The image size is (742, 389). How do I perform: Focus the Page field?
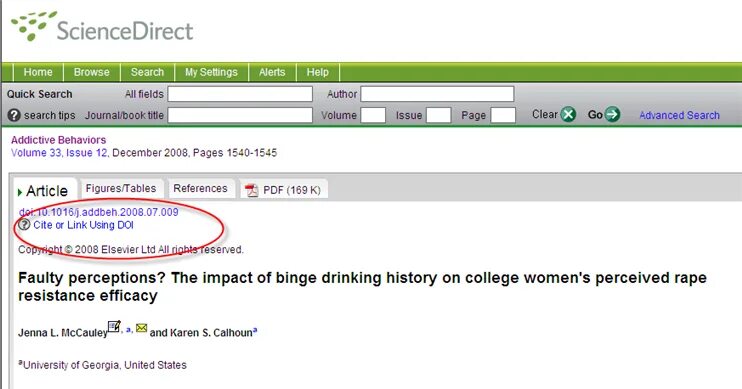click(503, 115)
